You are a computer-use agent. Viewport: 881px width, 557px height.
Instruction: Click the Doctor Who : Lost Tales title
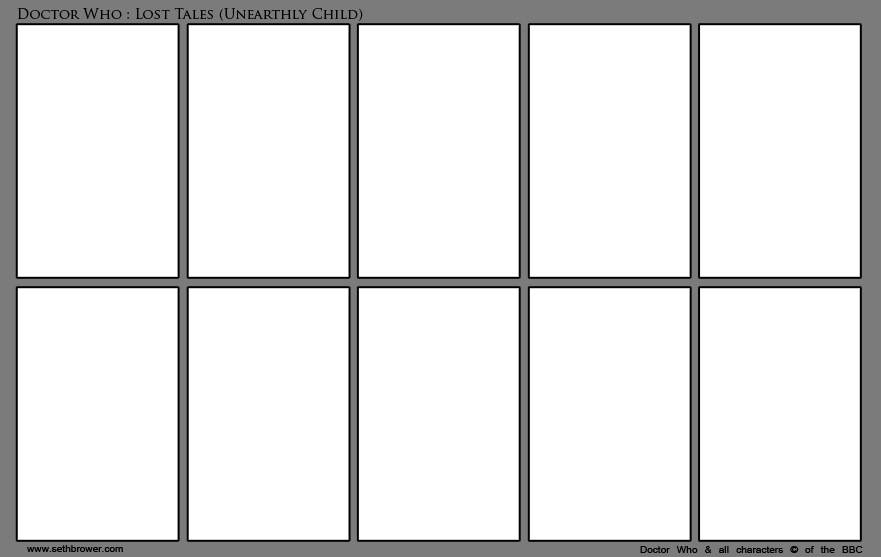[190, 13]
